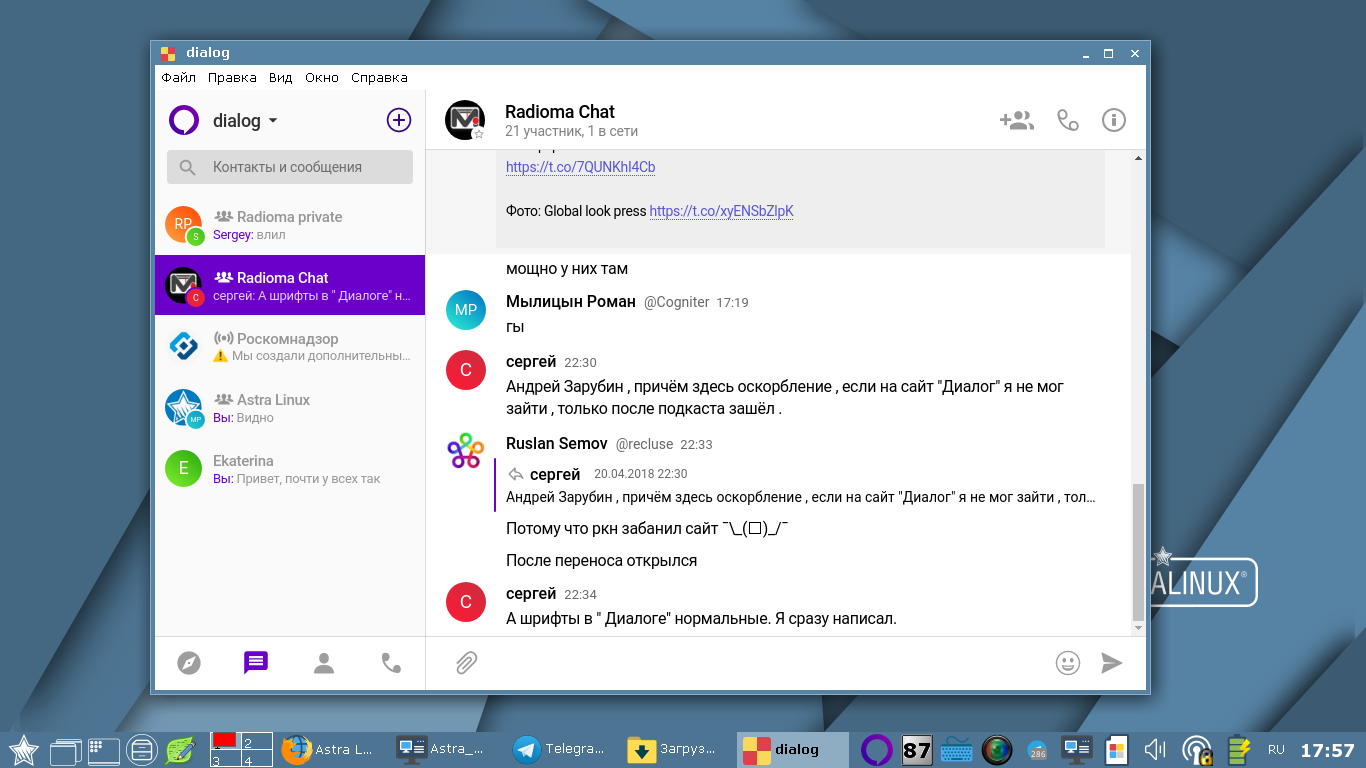This screenshot has height=768, width=1366.
Task: Click the 87 tray indicator
Action: (x=917, y=750)
